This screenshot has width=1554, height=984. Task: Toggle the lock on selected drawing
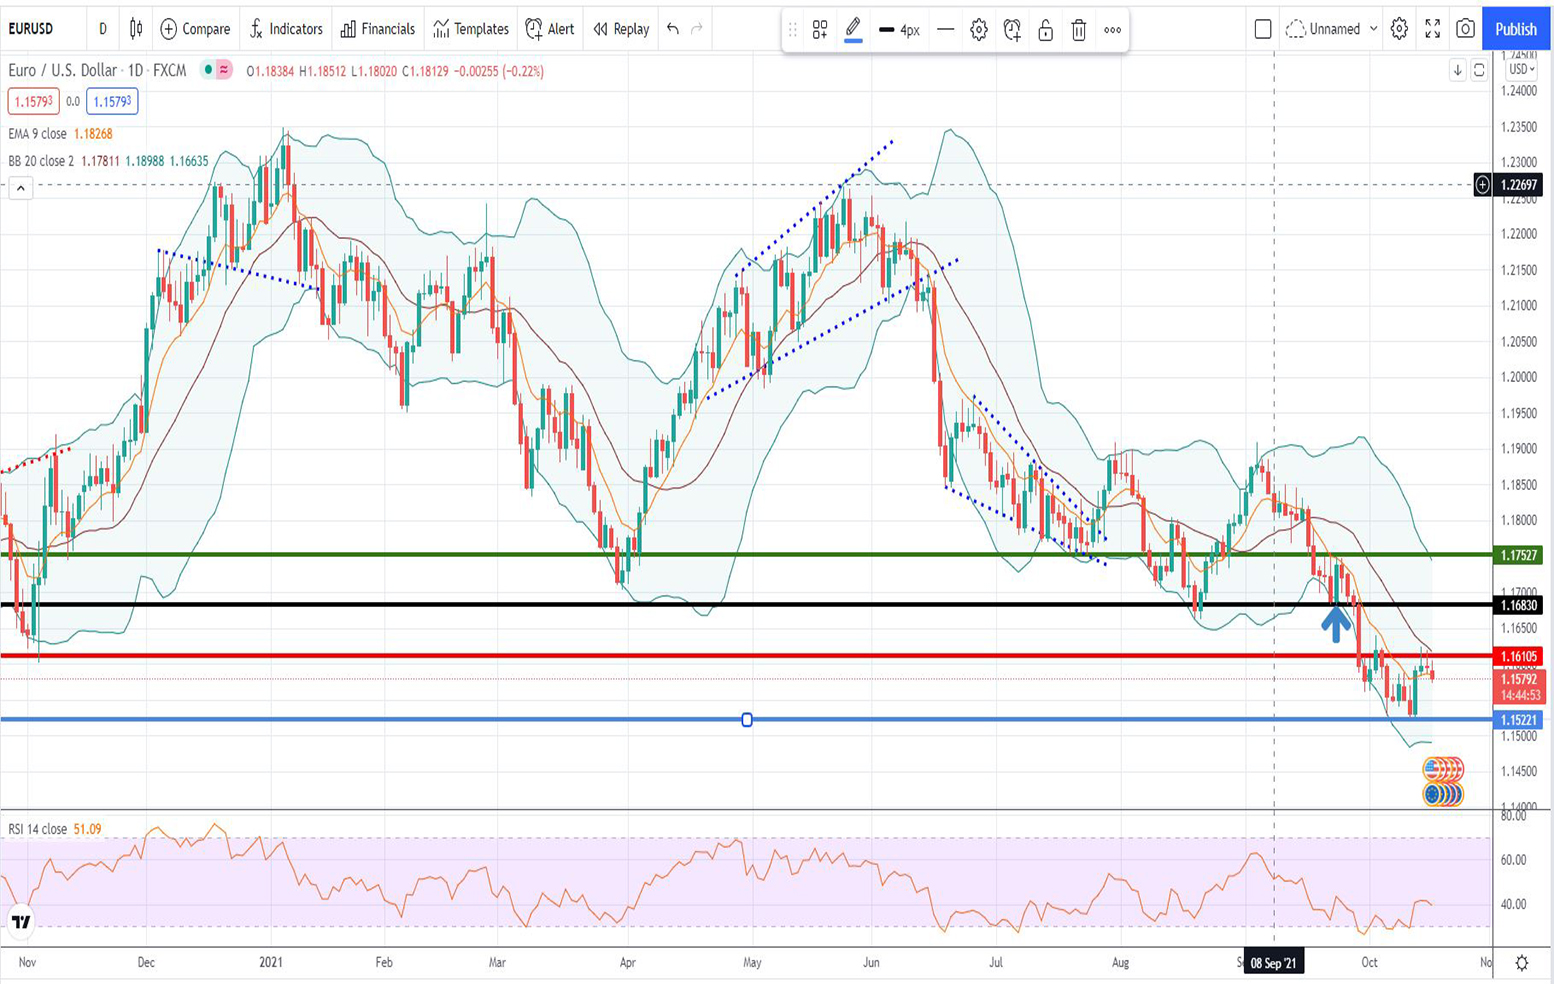click(x=1045, y=30)
